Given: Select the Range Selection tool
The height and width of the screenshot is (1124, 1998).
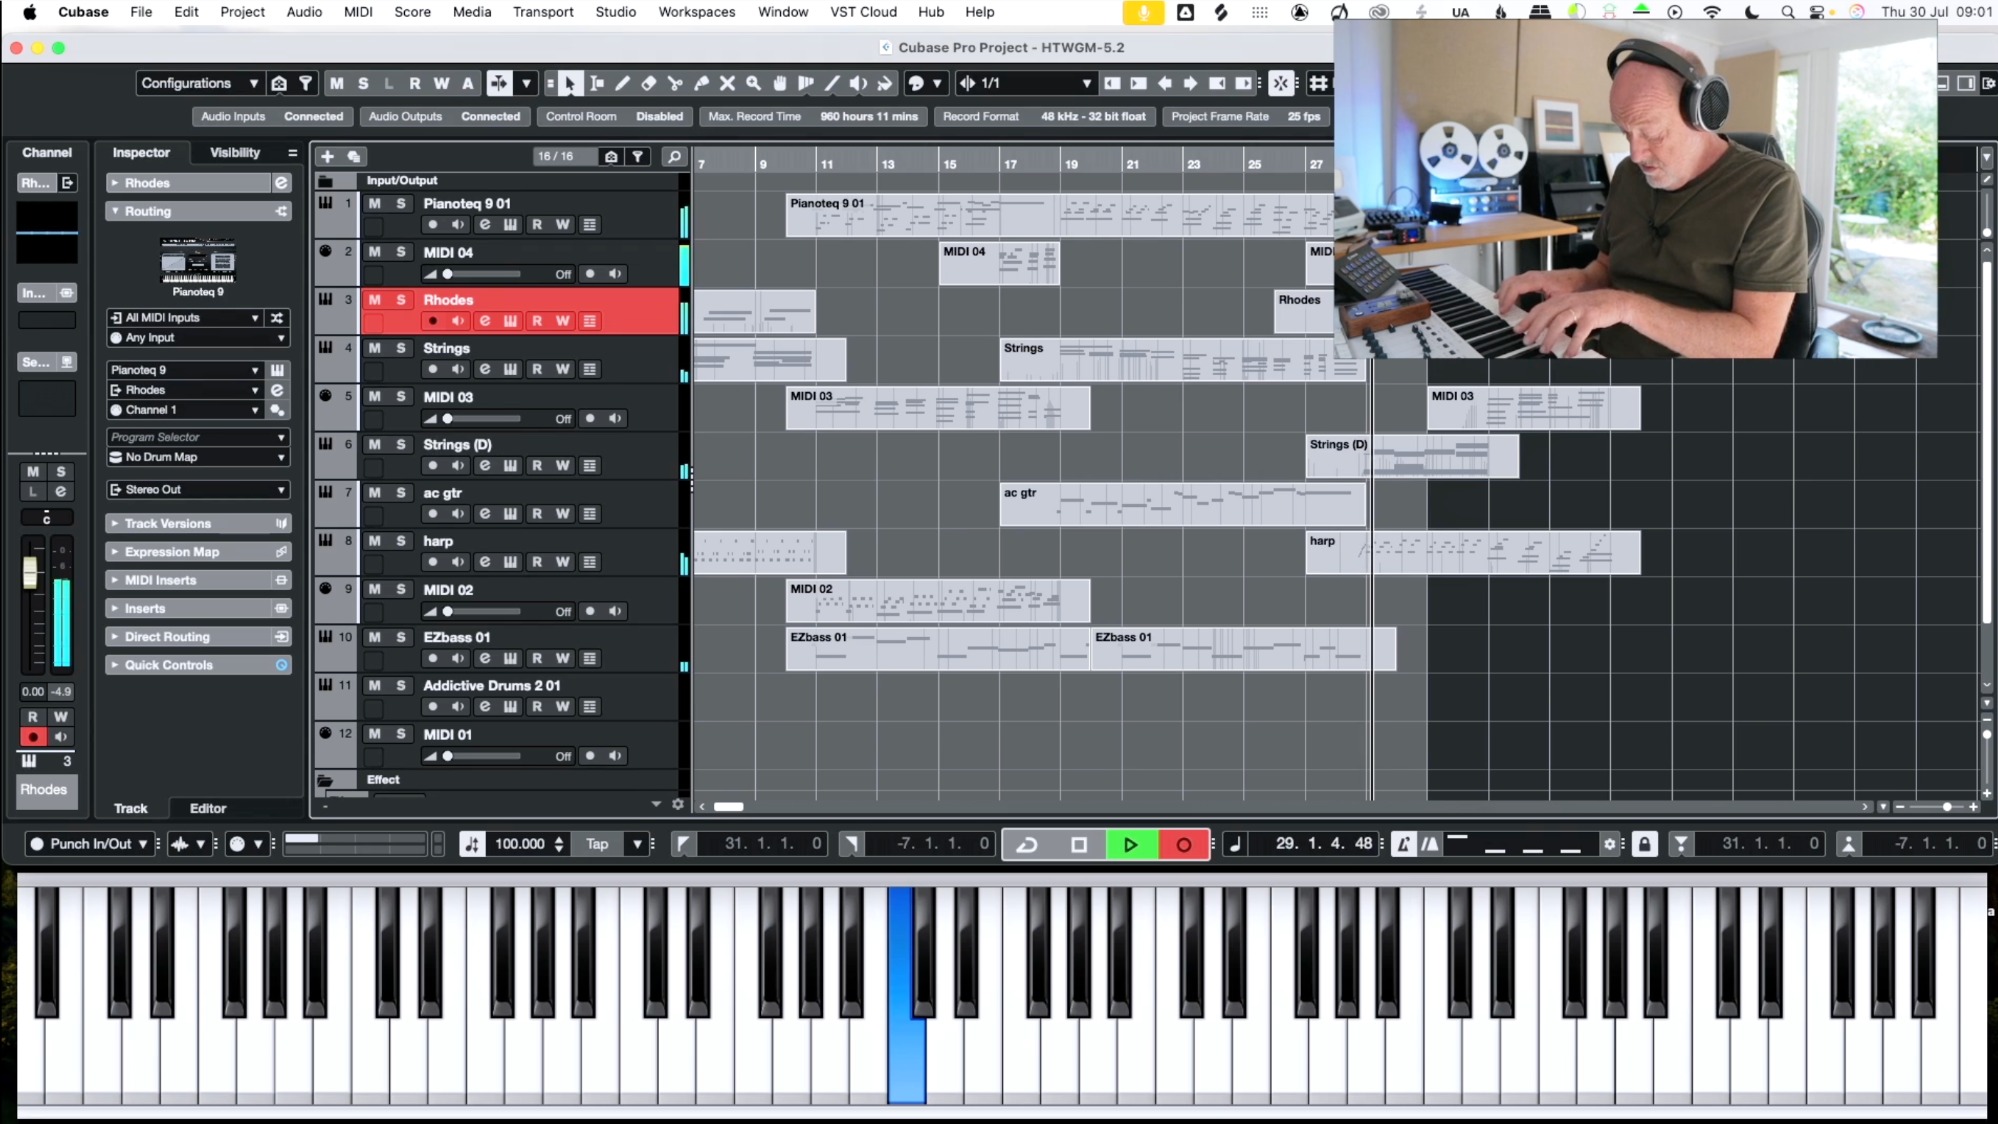Looking at the screenshot, I should point(597,84).
